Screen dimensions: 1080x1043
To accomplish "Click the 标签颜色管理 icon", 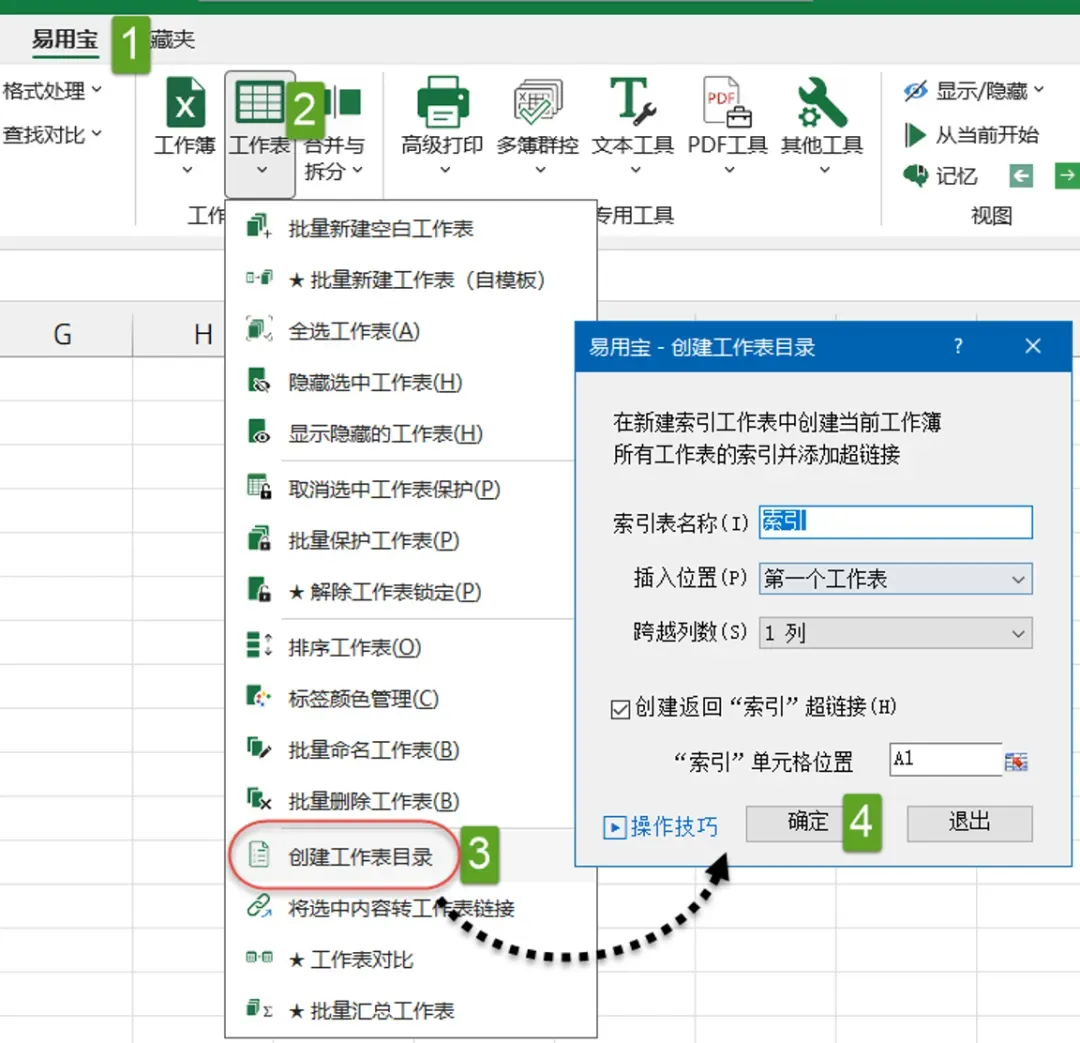I will [259, 696].
